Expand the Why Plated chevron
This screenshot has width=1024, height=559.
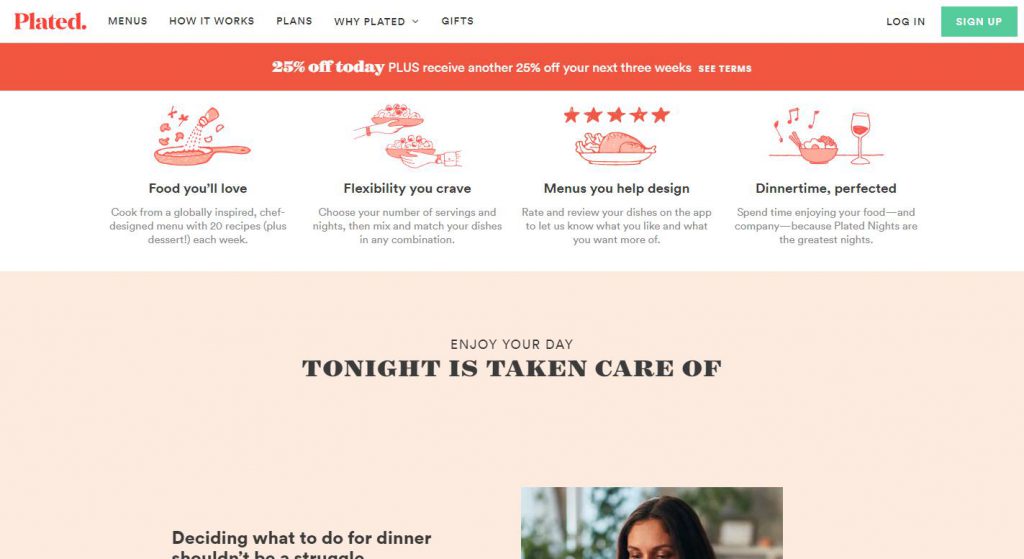415,22
